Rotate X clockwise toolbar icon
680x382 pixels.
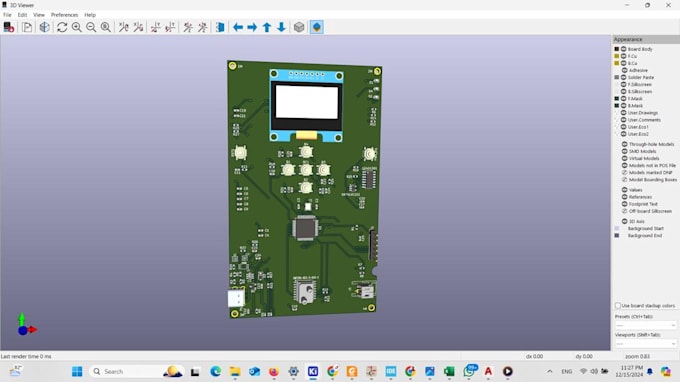(124, 27)
